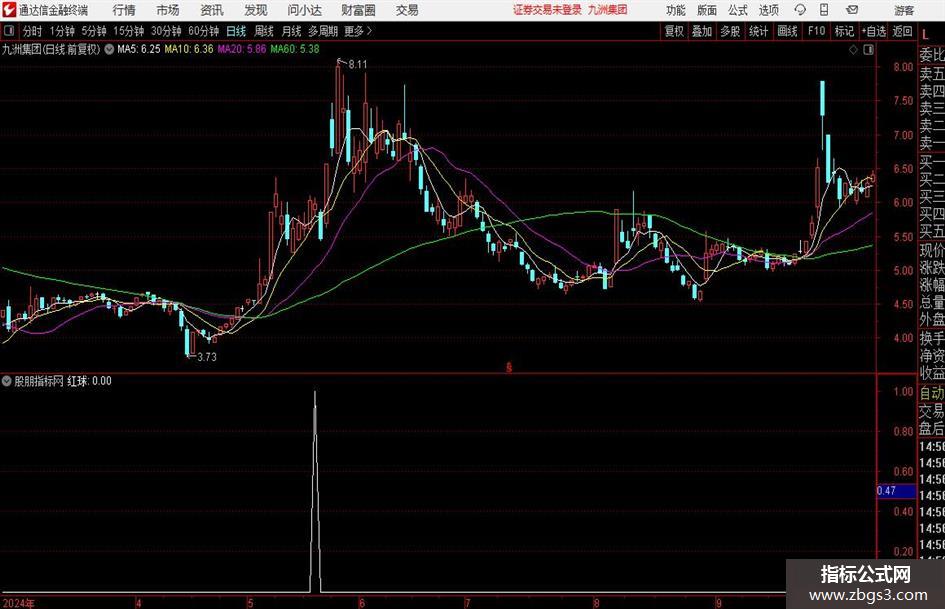Click the L label at the right panel top
Image resolution: width=945 pixels, height=609 pixels.
click(926, 36)
